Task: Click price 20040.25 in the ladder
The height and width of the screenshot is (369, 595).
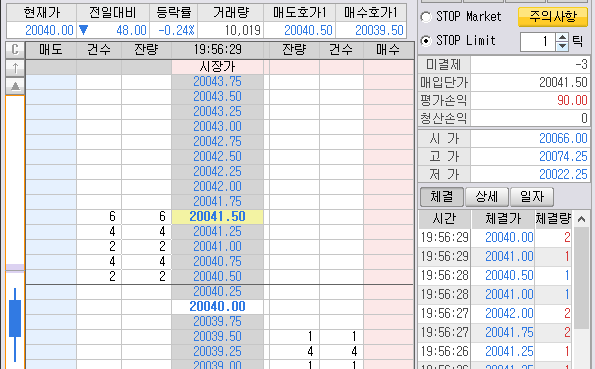Action: coord(217,292)
